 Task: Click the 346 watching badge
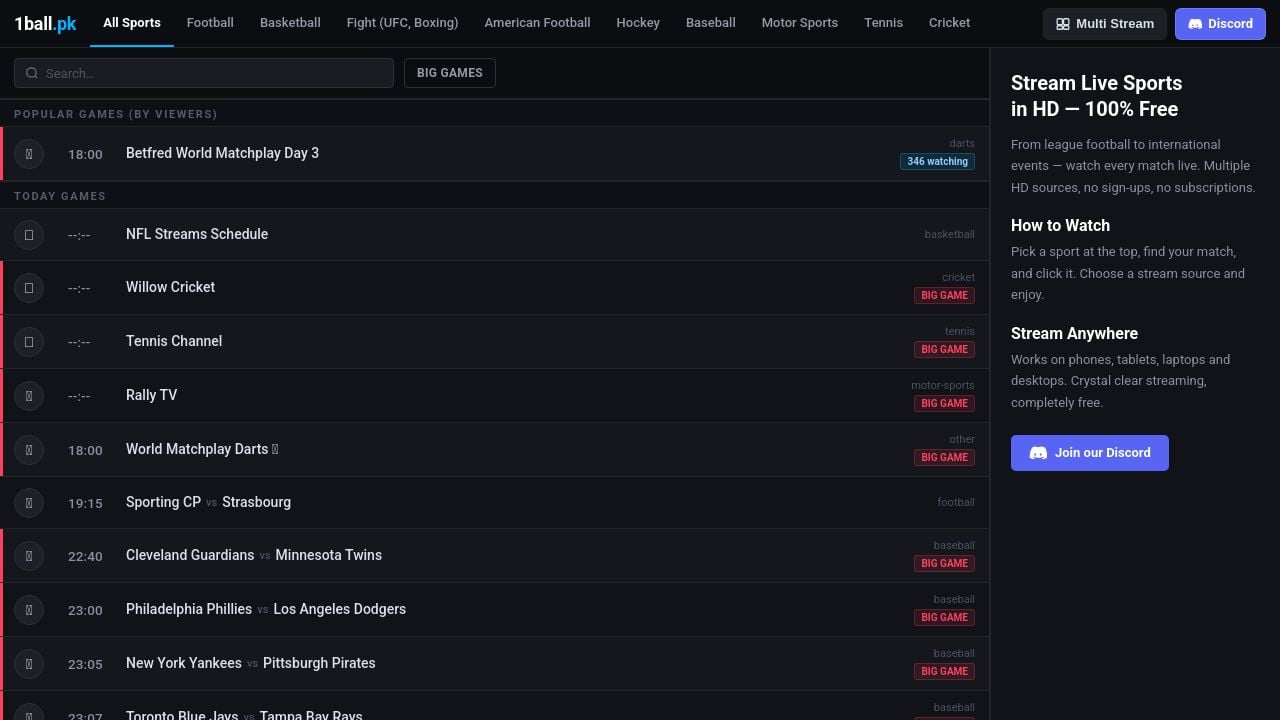point(937,162)
